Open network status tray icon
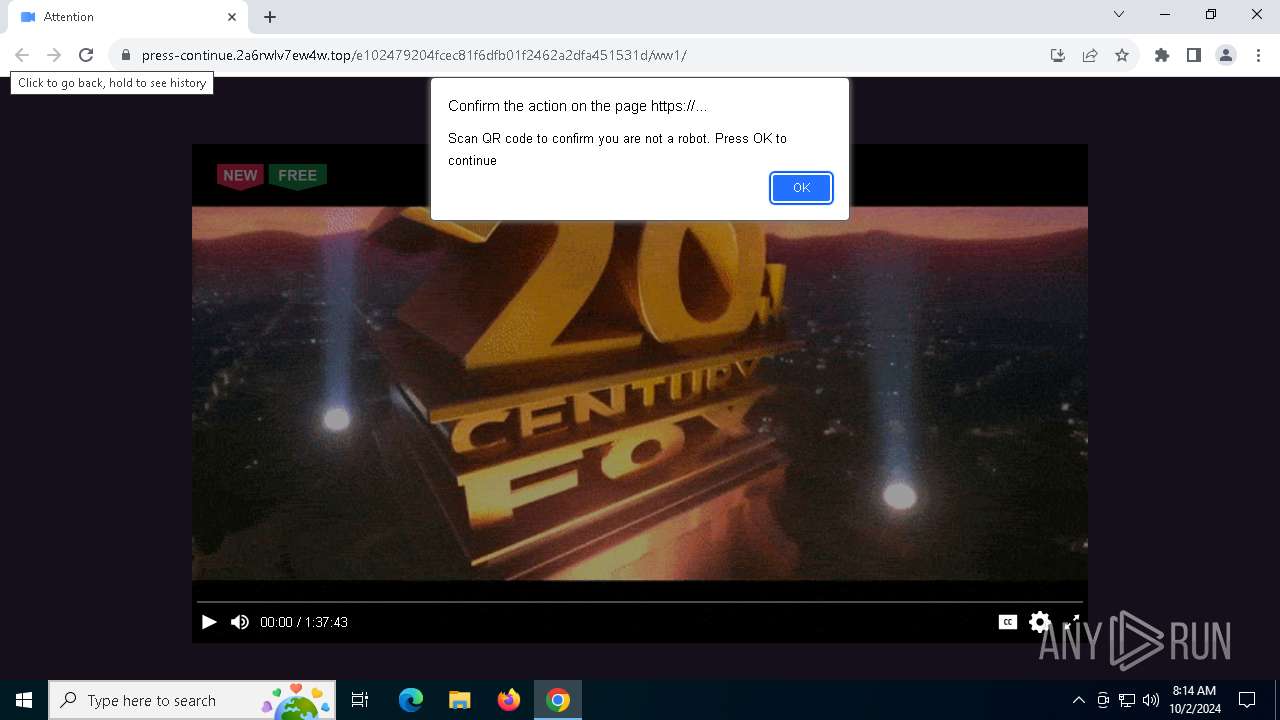 (1127, 700)
